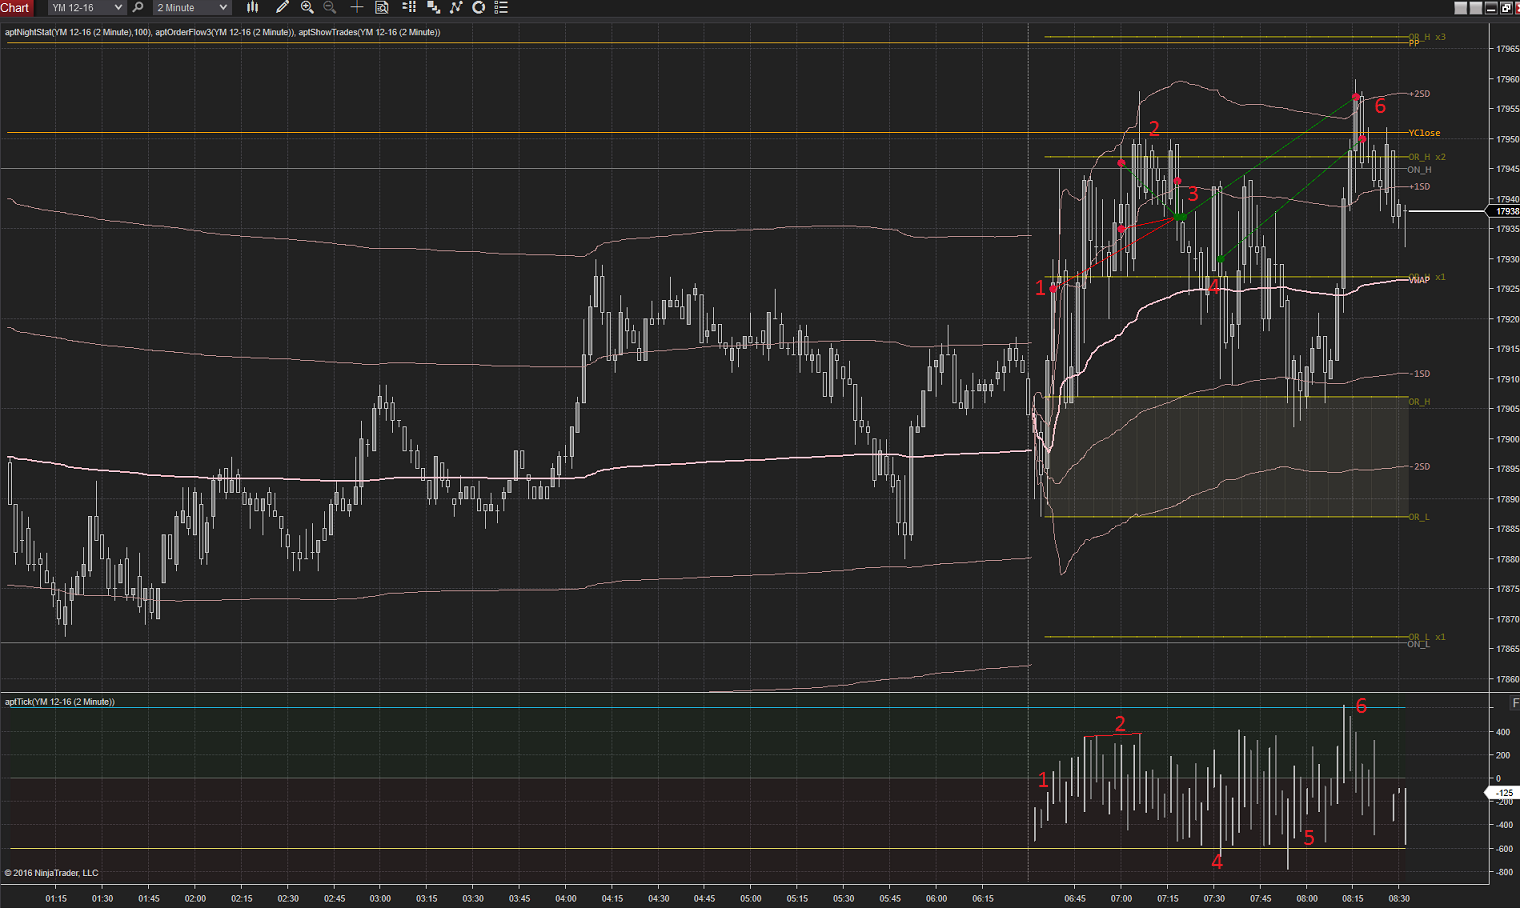Open the YM 12-16 instrument dropdown
Image resolution: width=1520 pixels, height=908 pixels.
[86, 8]
